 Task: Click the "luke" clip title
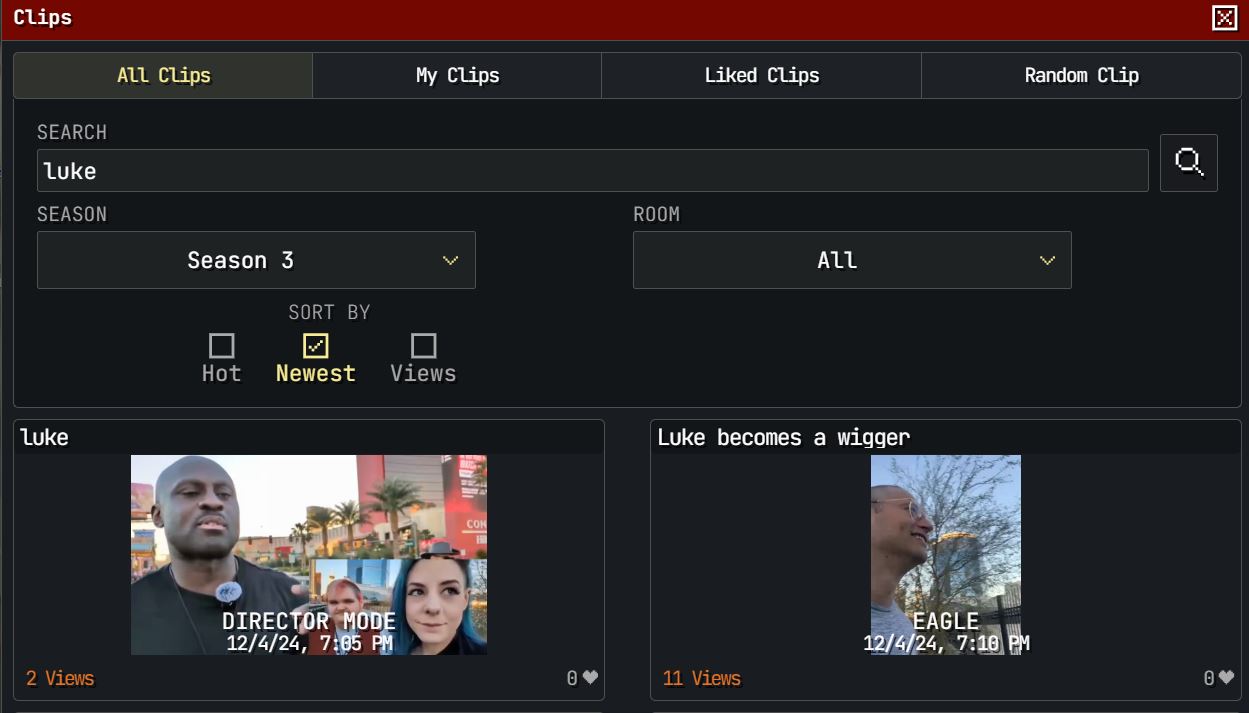[x=45, y=437]
